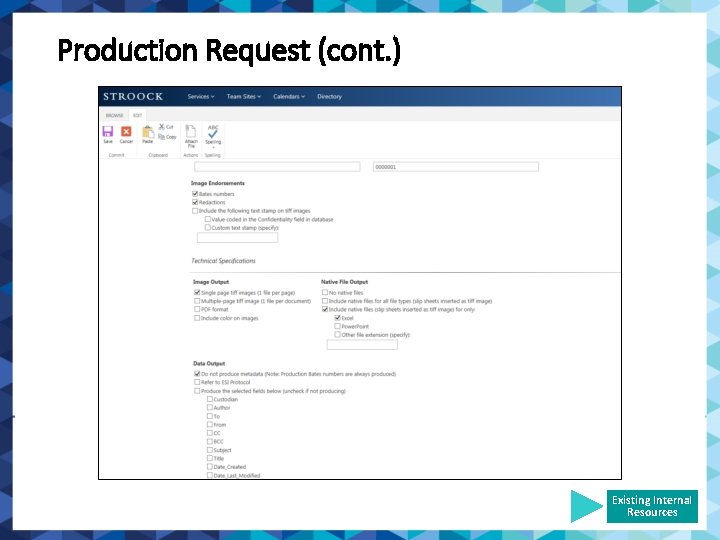
Task: Check the Subject field checkbox
Action: tap(210, 450)
